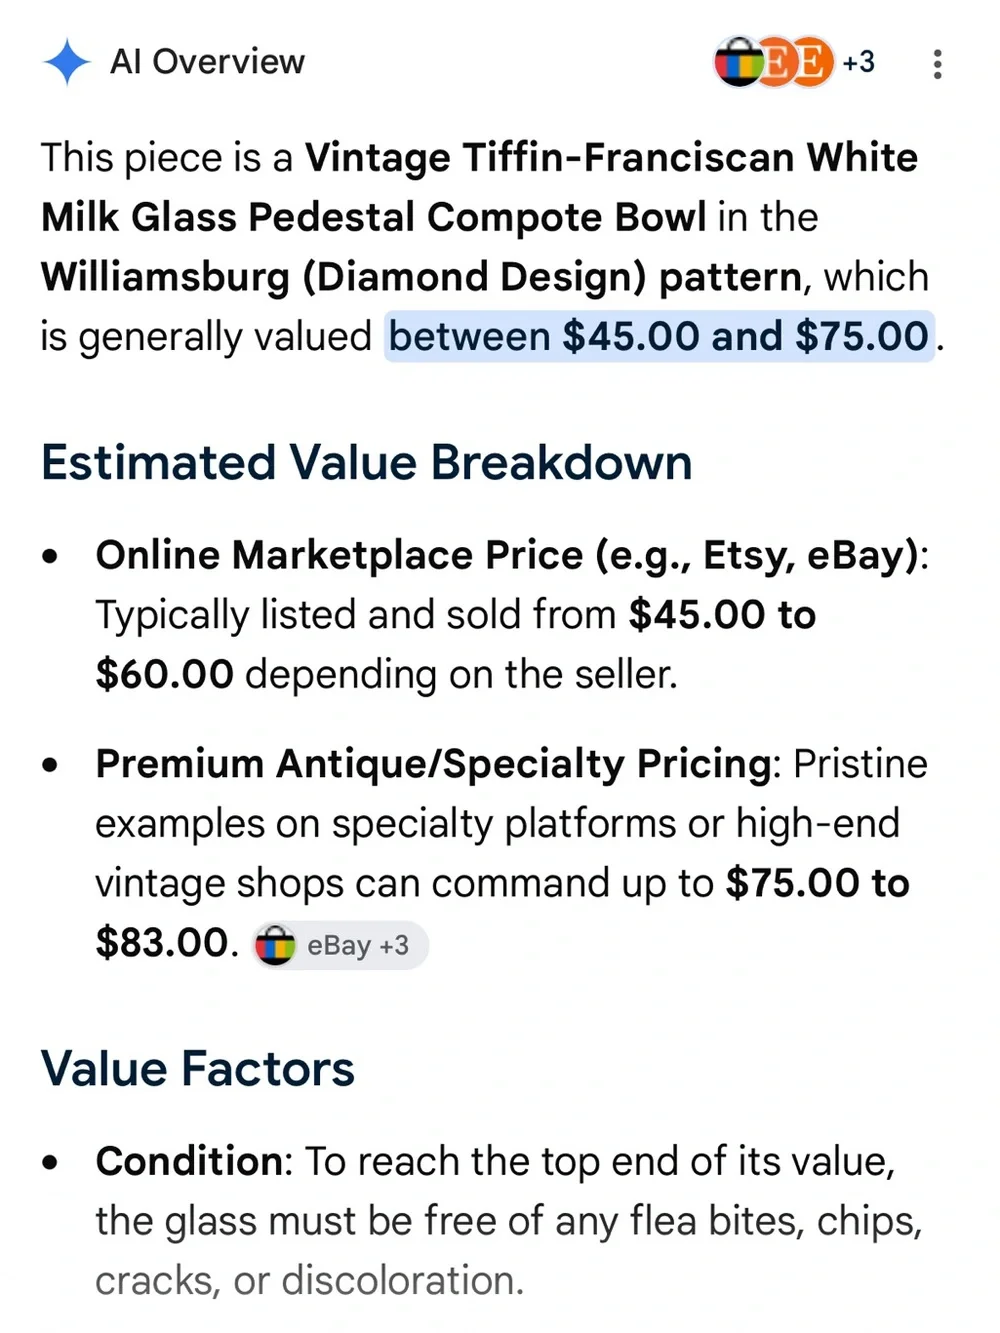1000x1333 pixels.
Task: Click the Premium Antique/Specialty Pricing bullet title
Action: 433,764
